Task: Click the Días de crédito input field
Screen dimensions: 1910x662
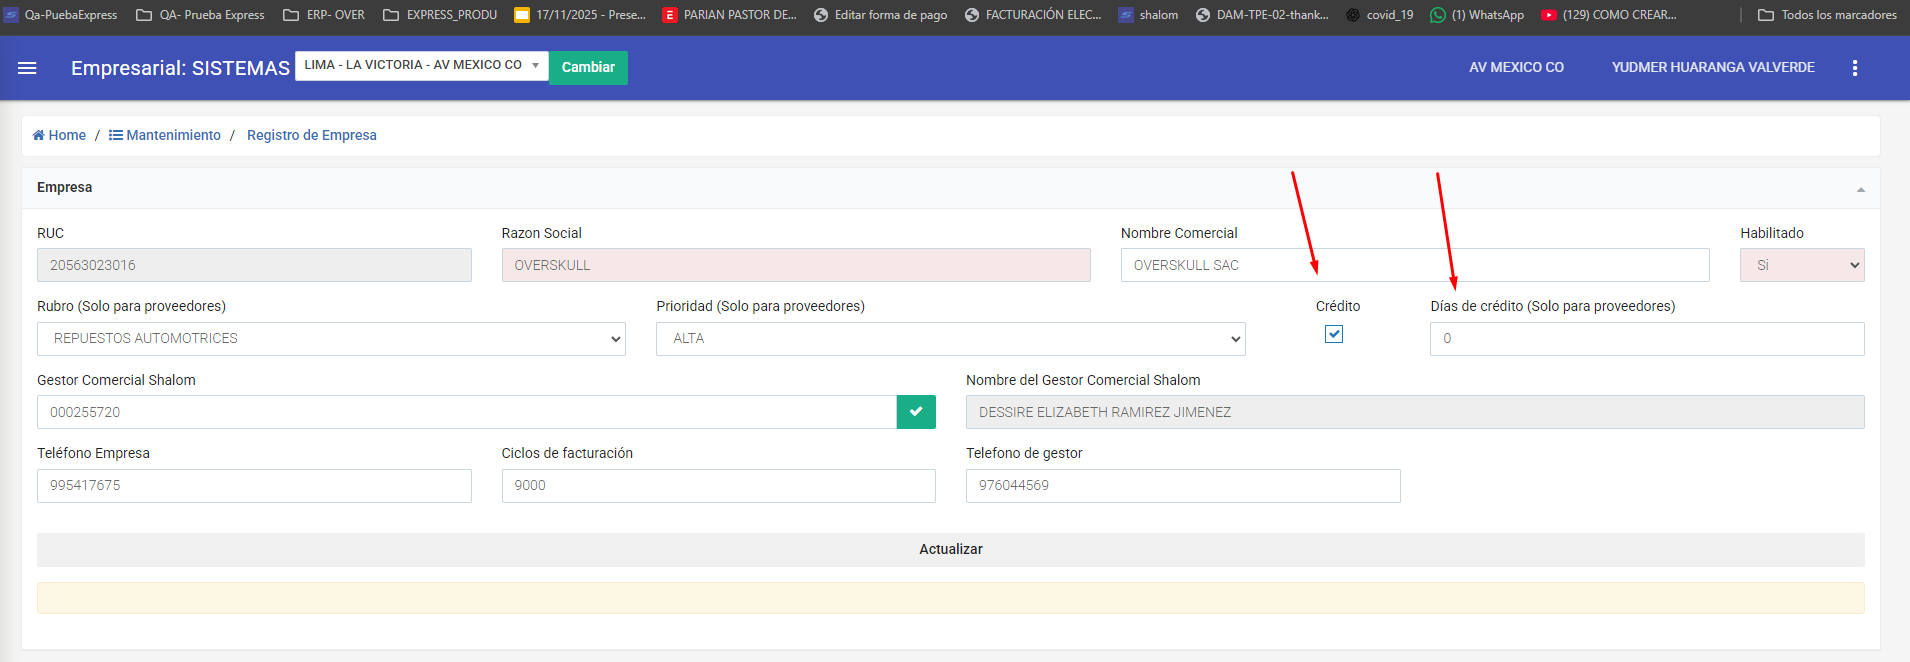Action: [1646, 339]
